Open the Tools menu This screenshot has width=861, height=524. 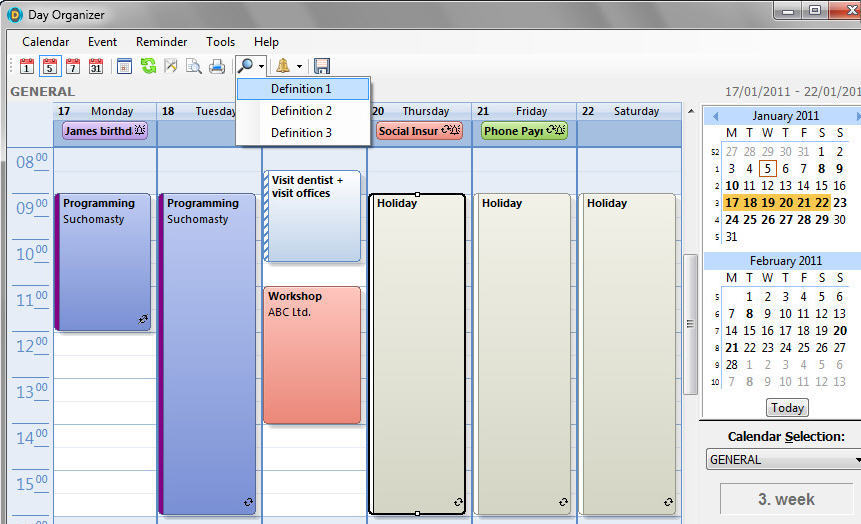(x=220, y=42)
